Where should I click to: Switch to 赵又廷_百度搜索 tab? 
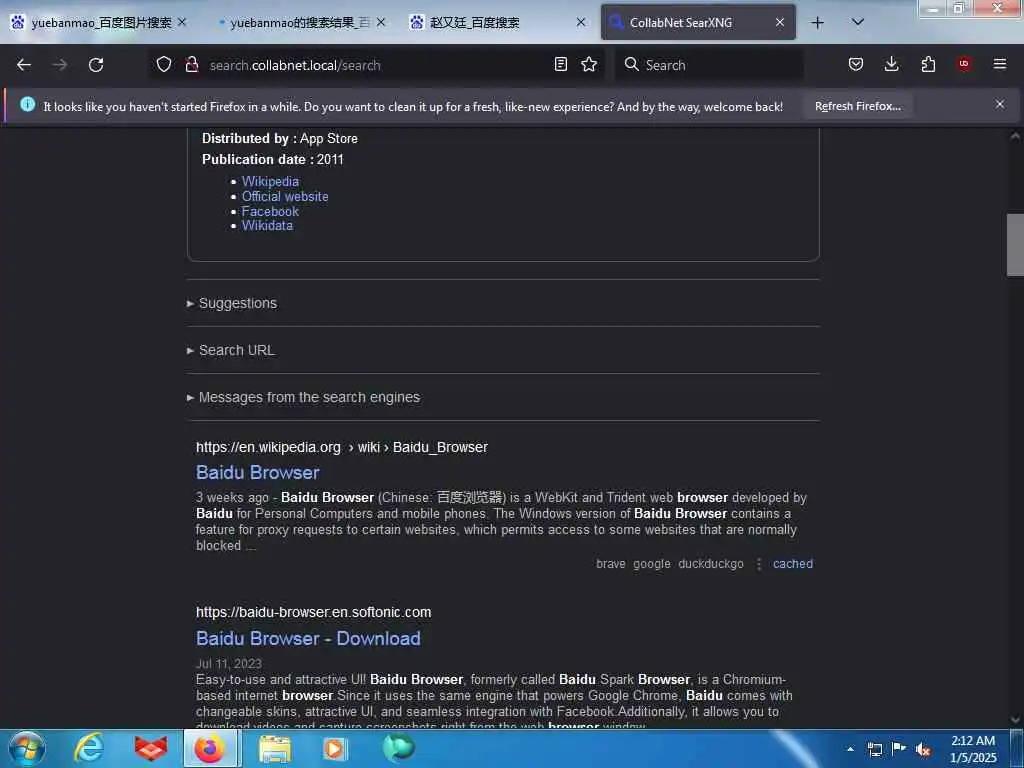click(x=499, y=22)
